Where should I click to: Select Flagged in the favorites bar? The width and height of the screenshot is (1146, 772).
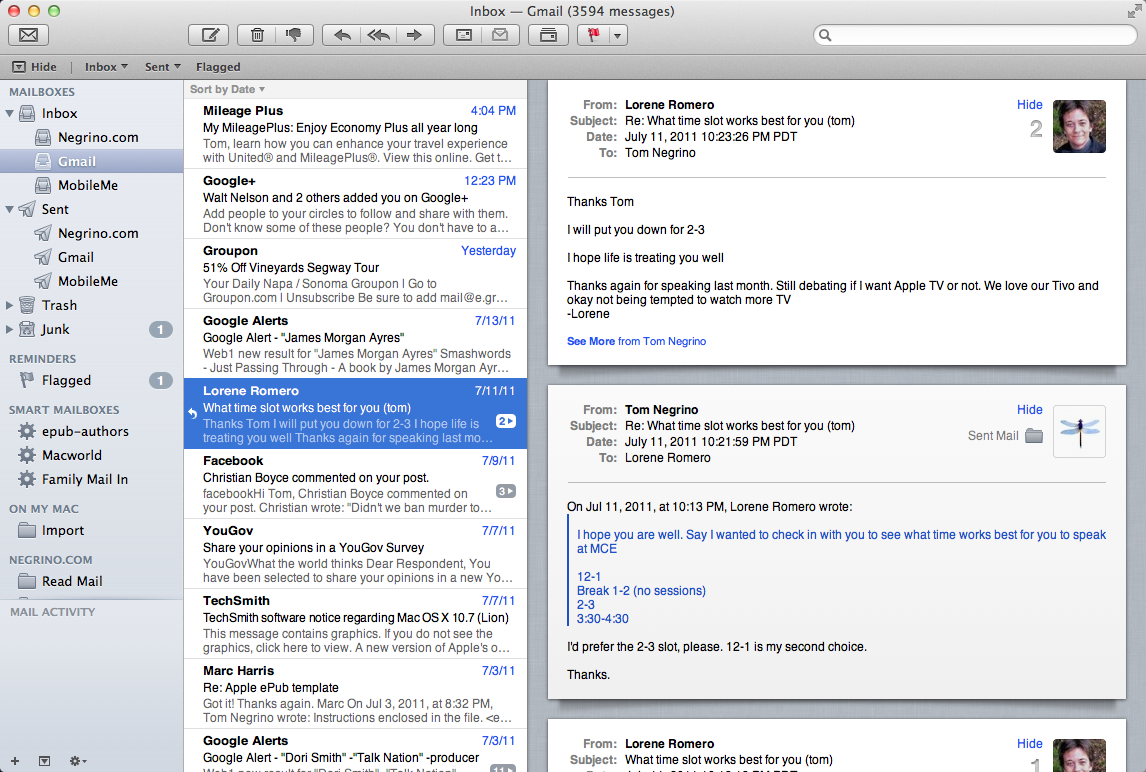(218, 67)
